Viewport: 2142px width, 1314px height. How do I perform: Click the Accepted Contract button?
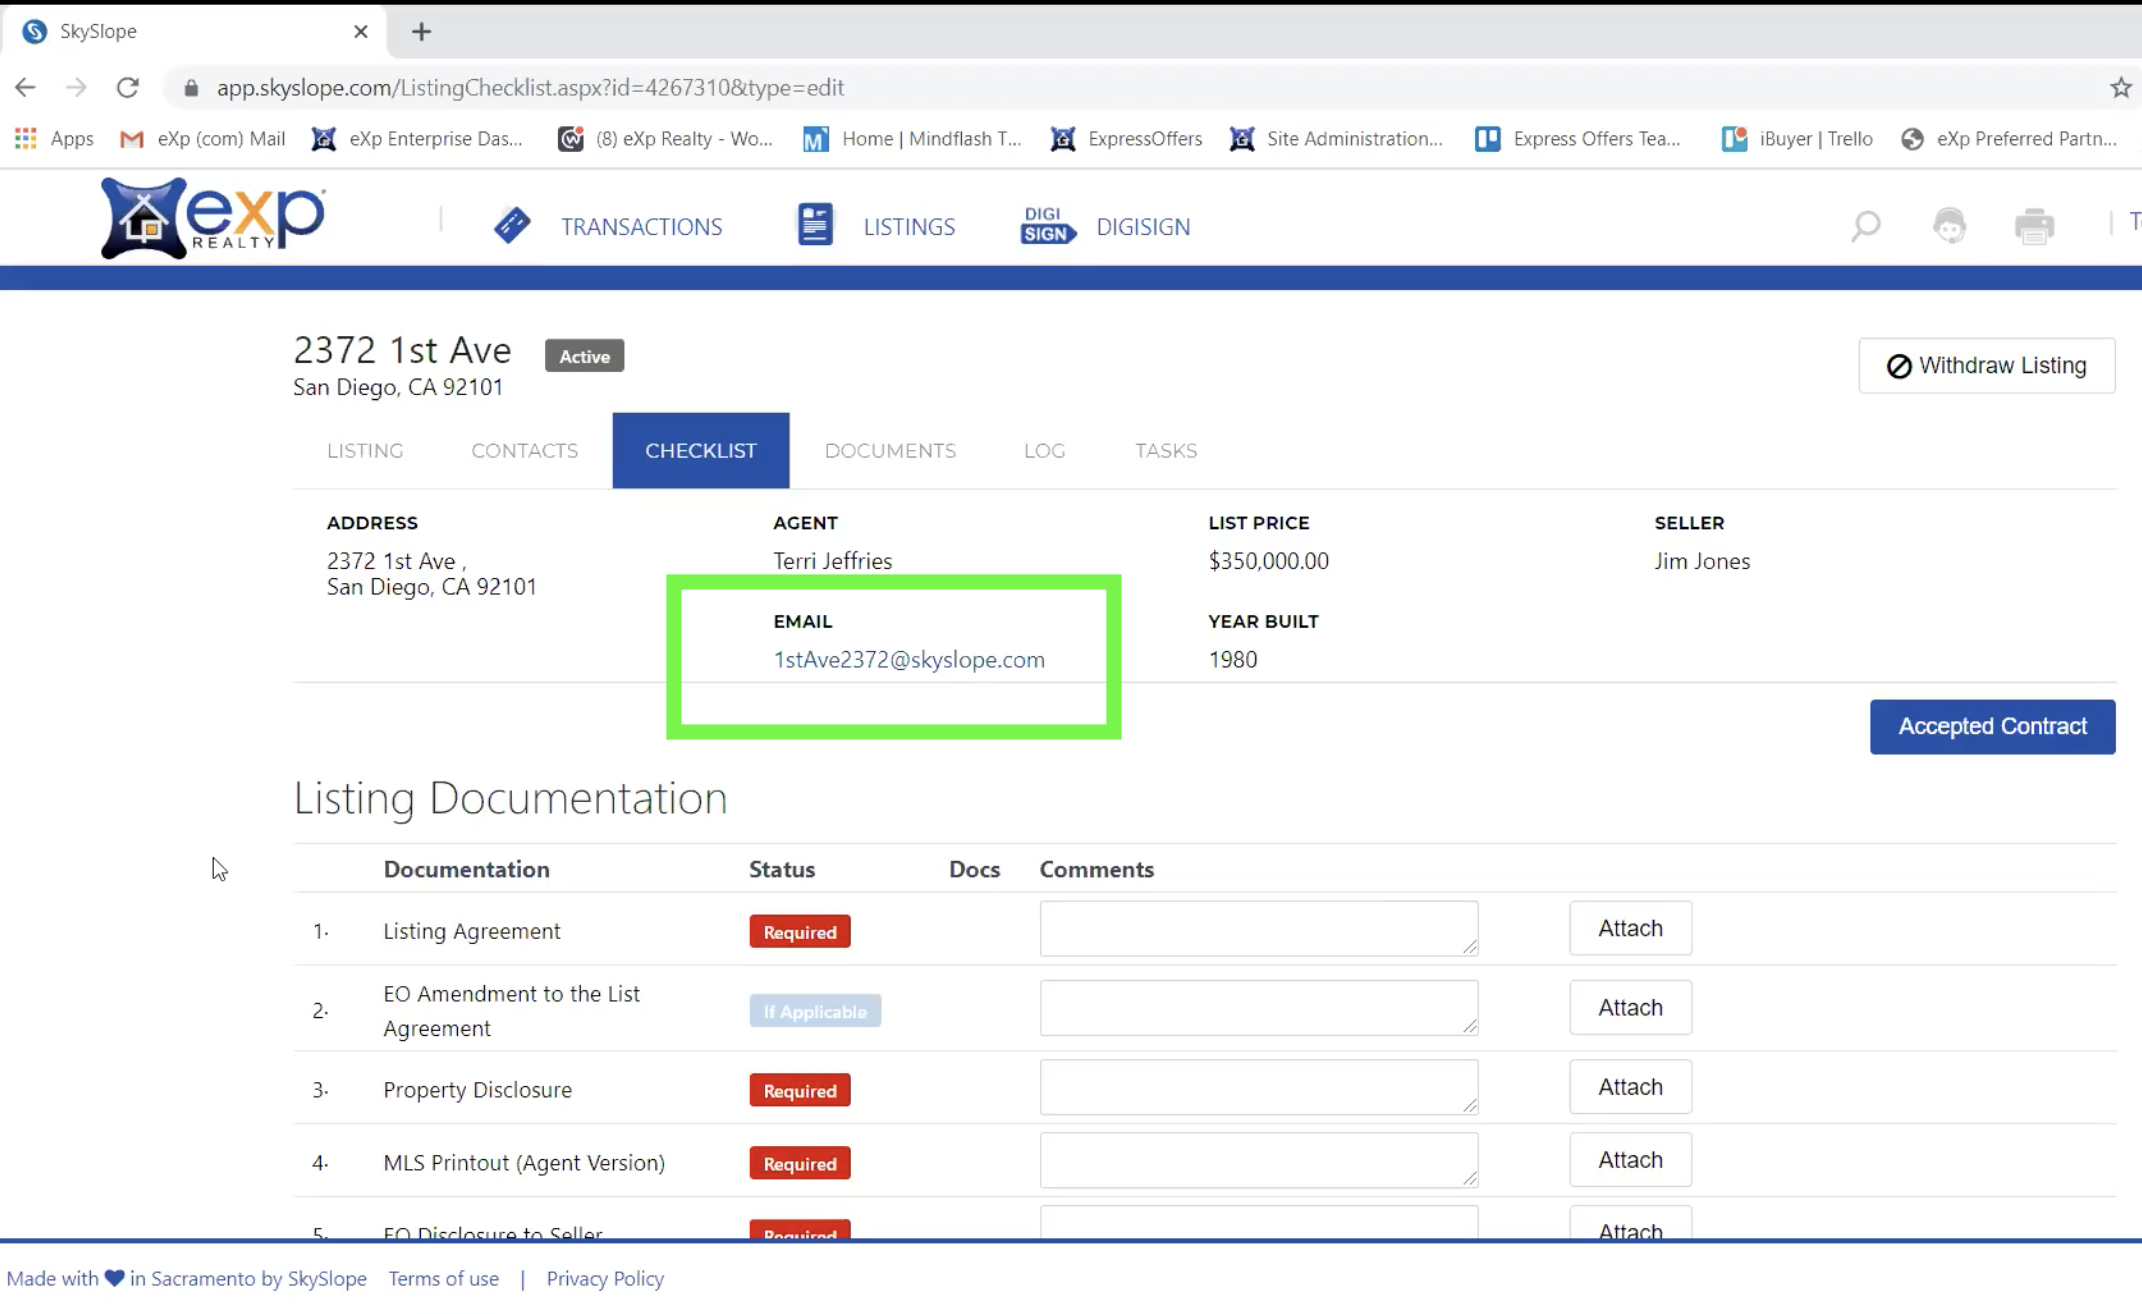tap(1992, 727)
